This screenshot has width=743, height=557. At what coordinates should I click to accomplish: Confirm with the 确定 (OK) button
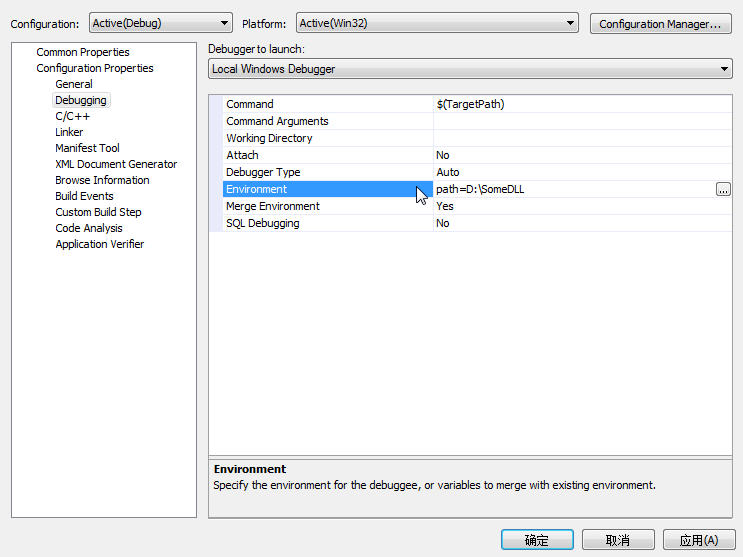pyautogui.click(x=537, y=540)
